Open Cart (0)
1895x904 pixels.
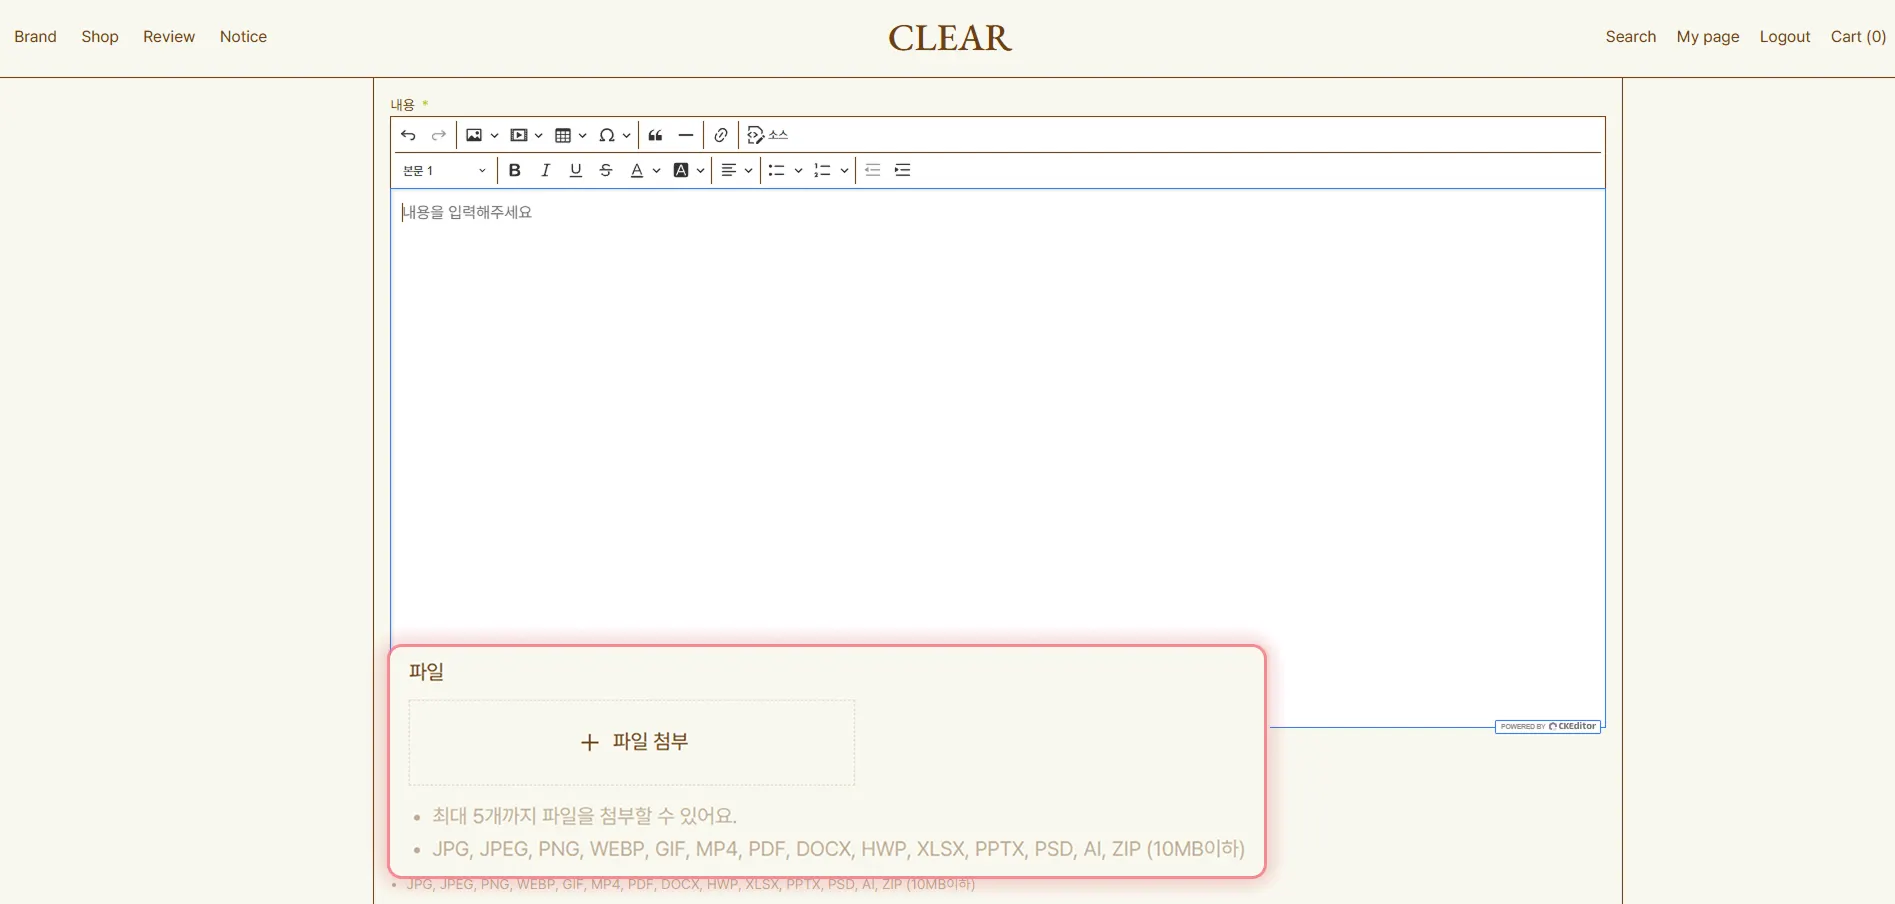(x=1858, y=37)
